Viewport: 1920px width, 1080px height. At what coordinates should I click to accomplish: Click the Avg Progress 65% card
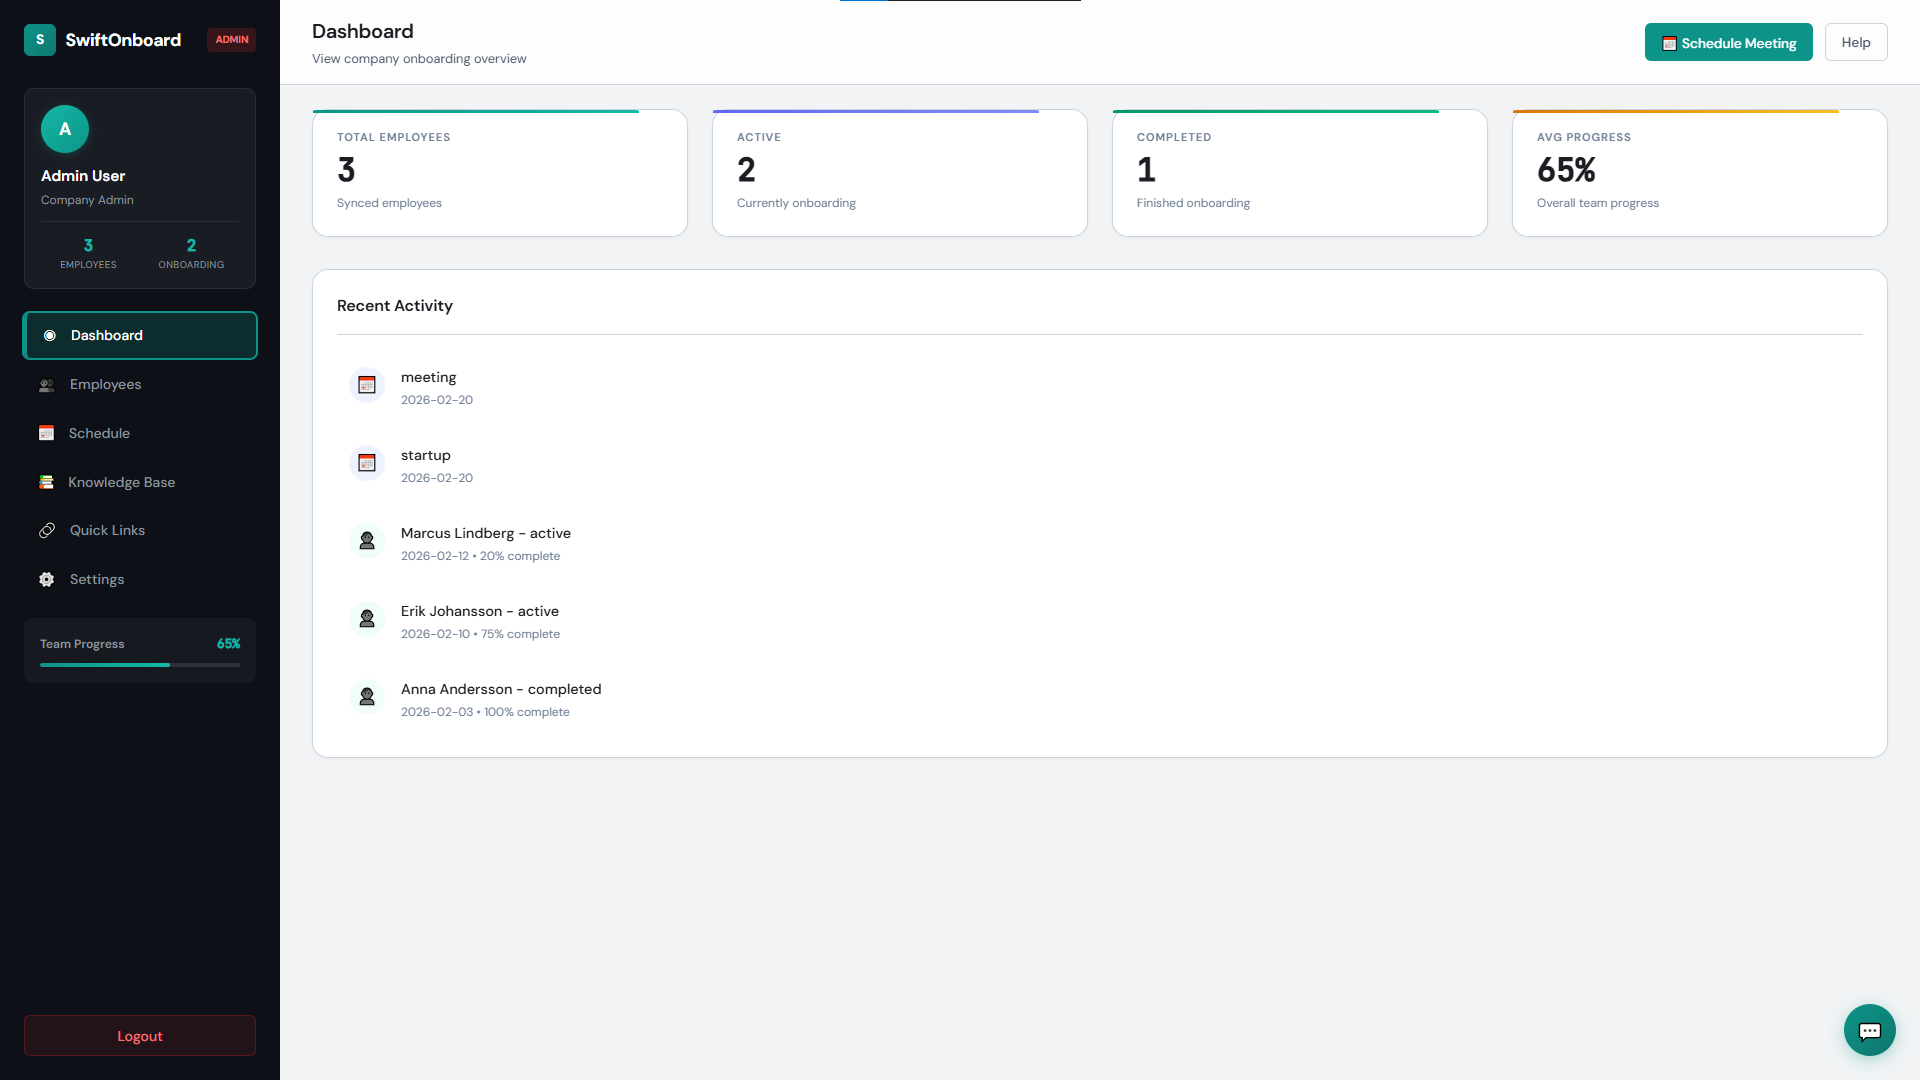pos(1699,173)
